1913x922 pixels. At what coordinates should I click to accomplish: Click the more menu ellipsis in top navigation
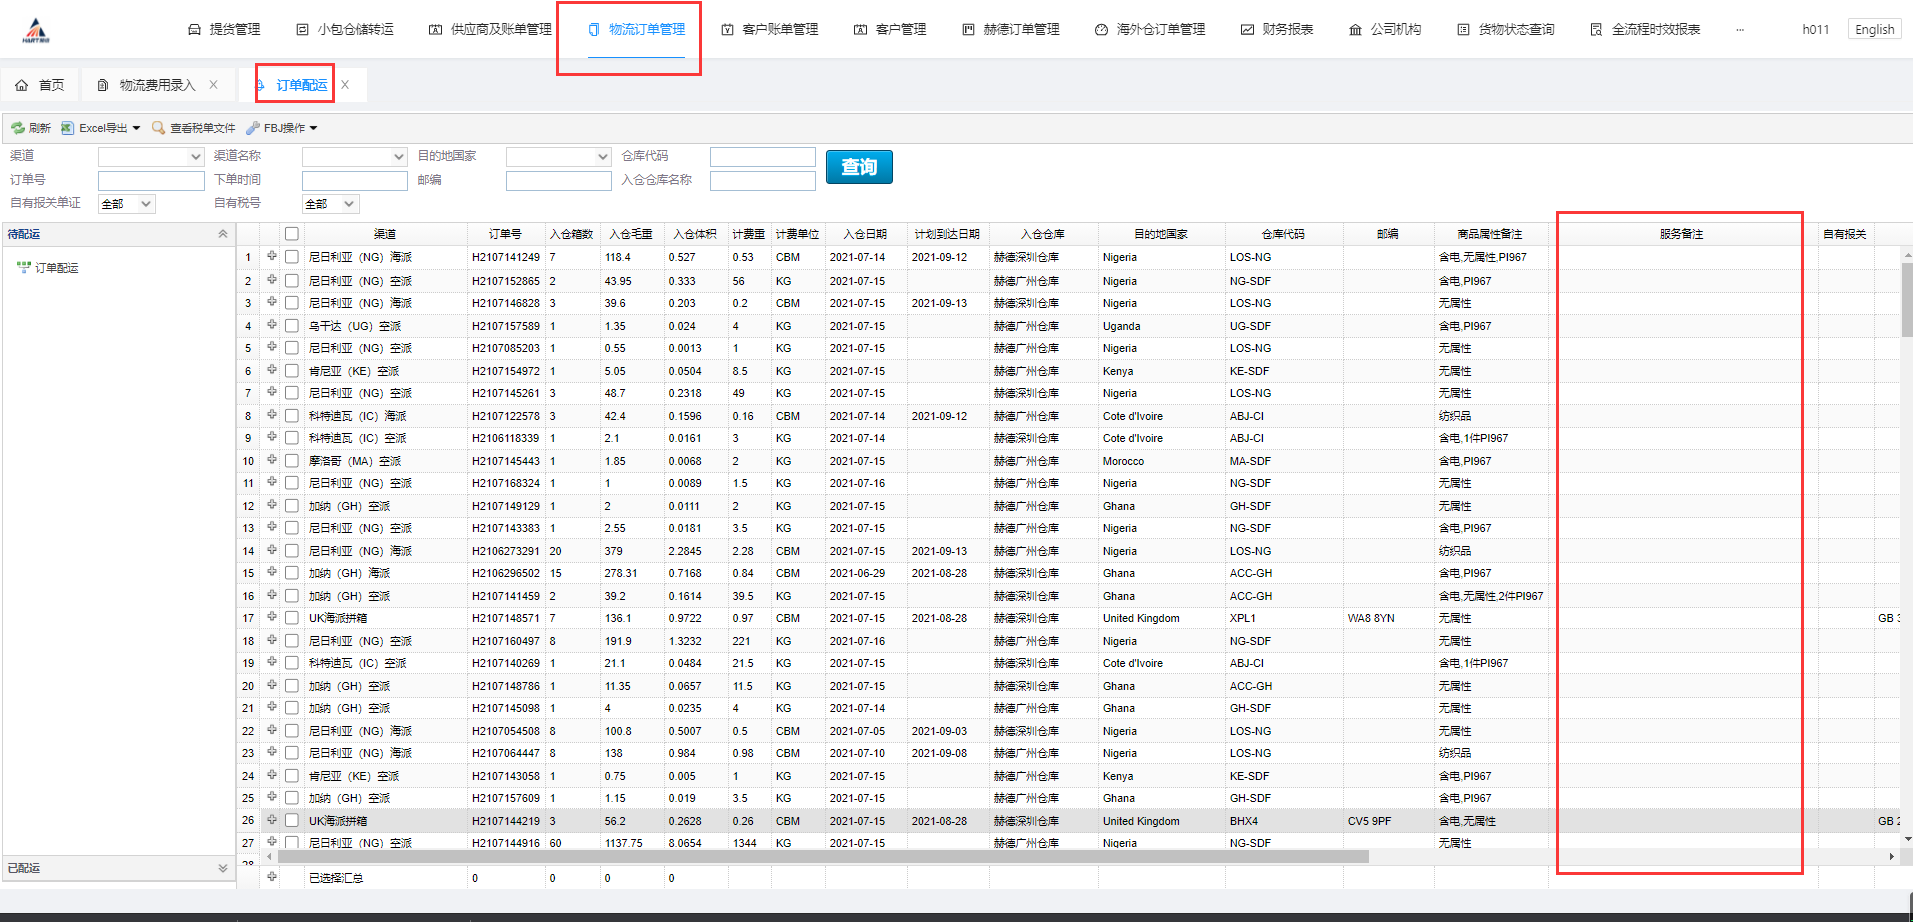tap(1740, 30)
